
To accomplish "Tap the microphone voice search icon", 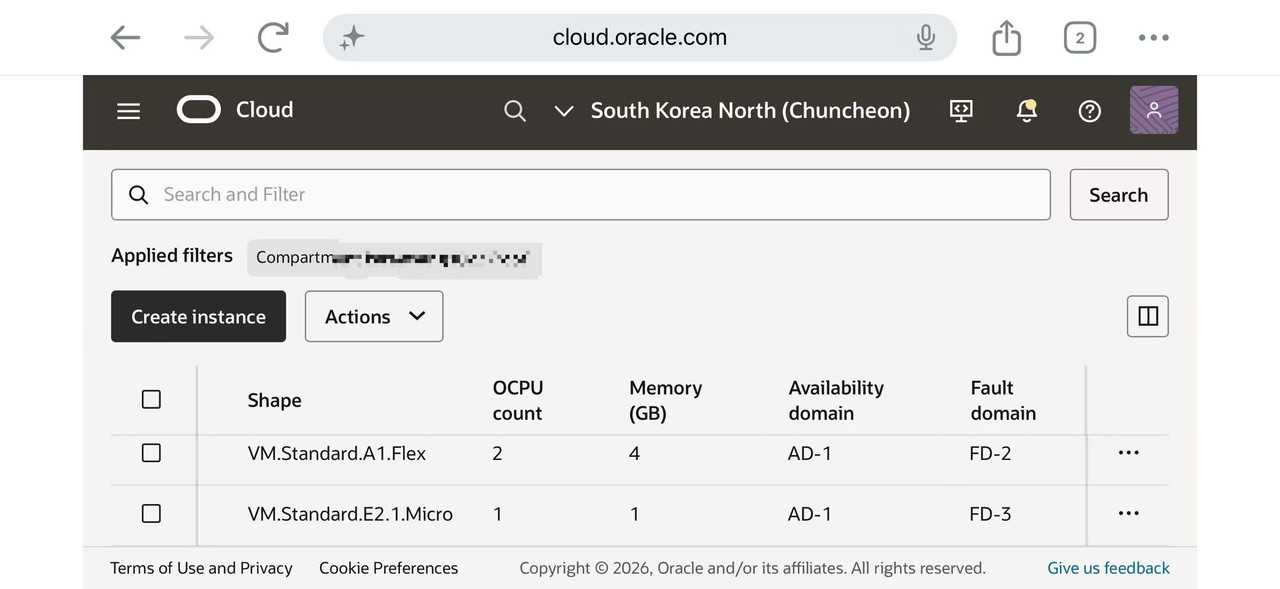I will [x=926, y=38].
